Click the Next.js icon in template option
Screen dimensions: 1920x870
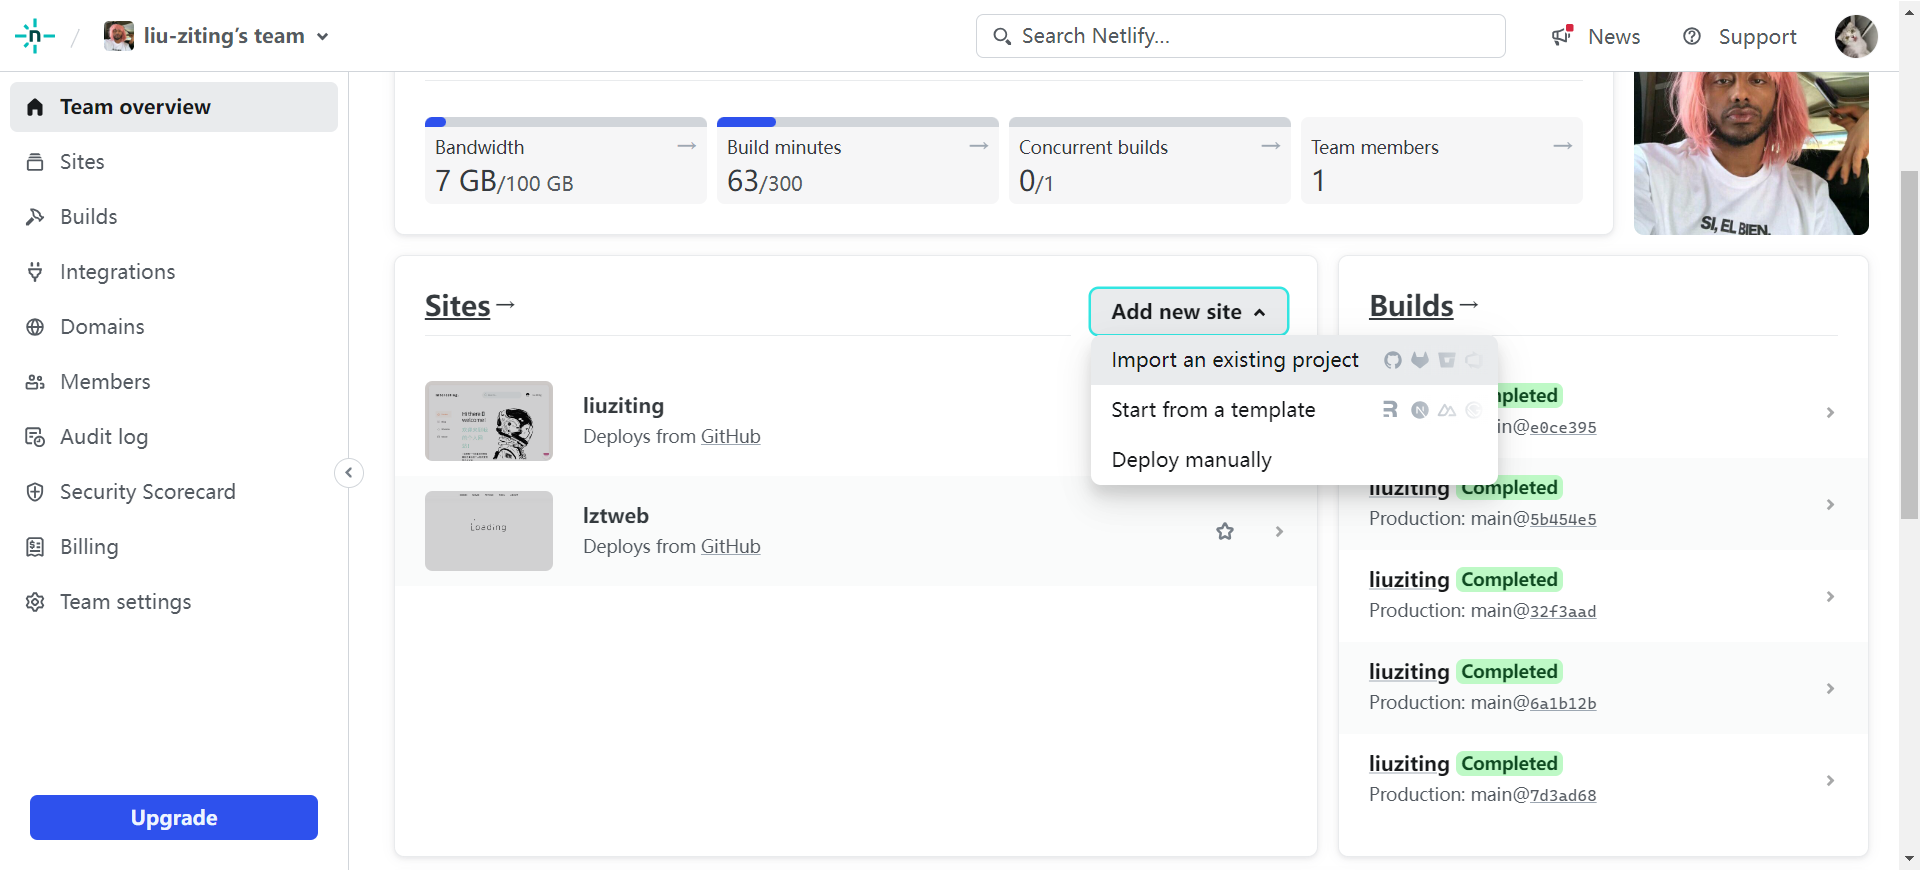click(x=1420, y=410)
